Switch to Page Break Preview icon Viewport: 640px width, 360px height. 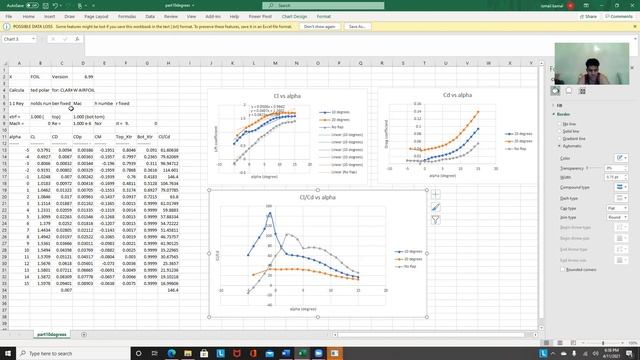[573, 343]
